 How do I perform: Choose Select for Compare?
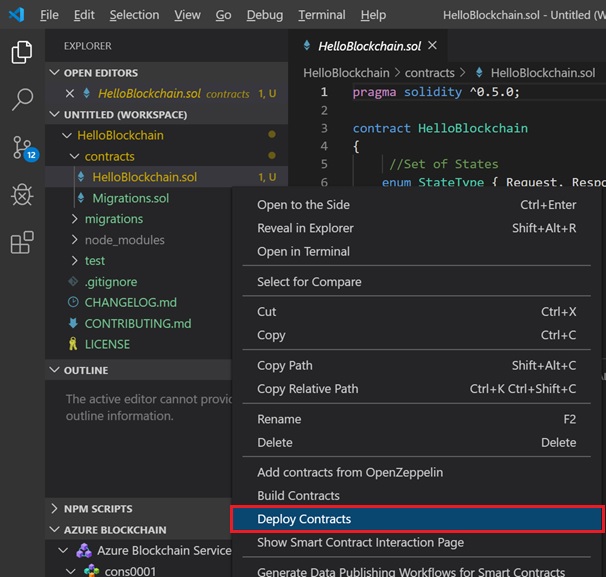tap(417, 282)
